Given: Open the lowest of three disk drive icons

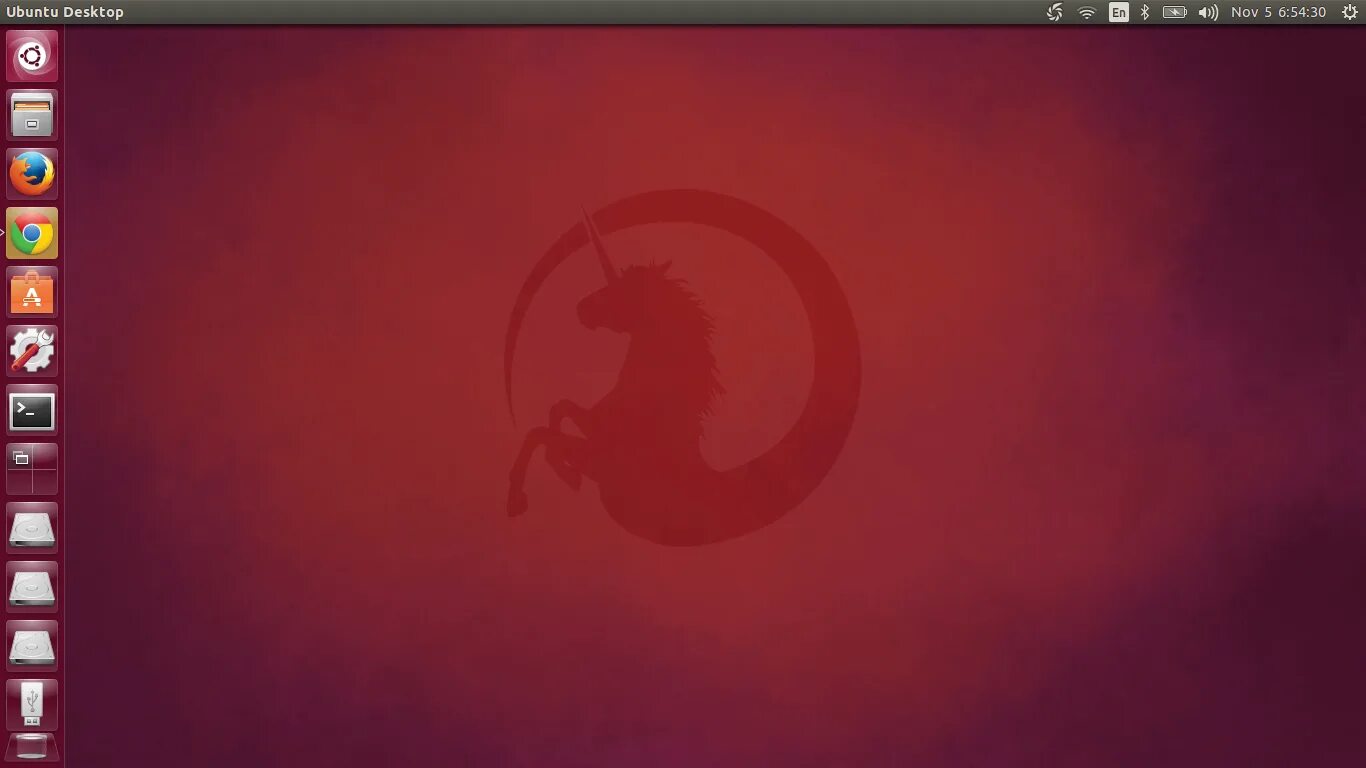Looking at the screenshot, I should coord(32,646).
